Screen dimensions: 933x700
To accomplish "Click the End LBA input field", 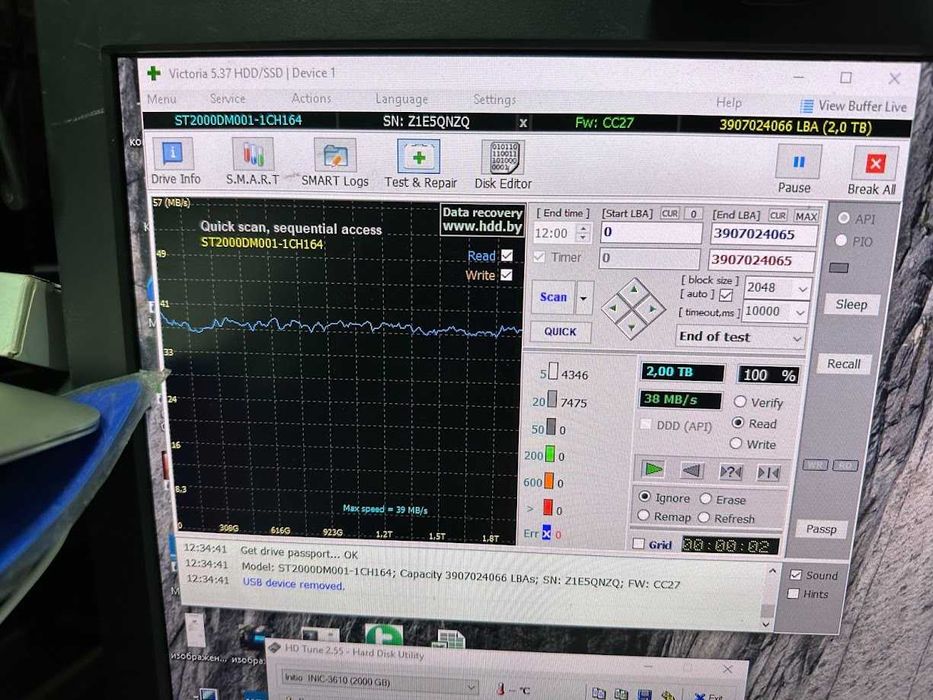I will [763, 235].
